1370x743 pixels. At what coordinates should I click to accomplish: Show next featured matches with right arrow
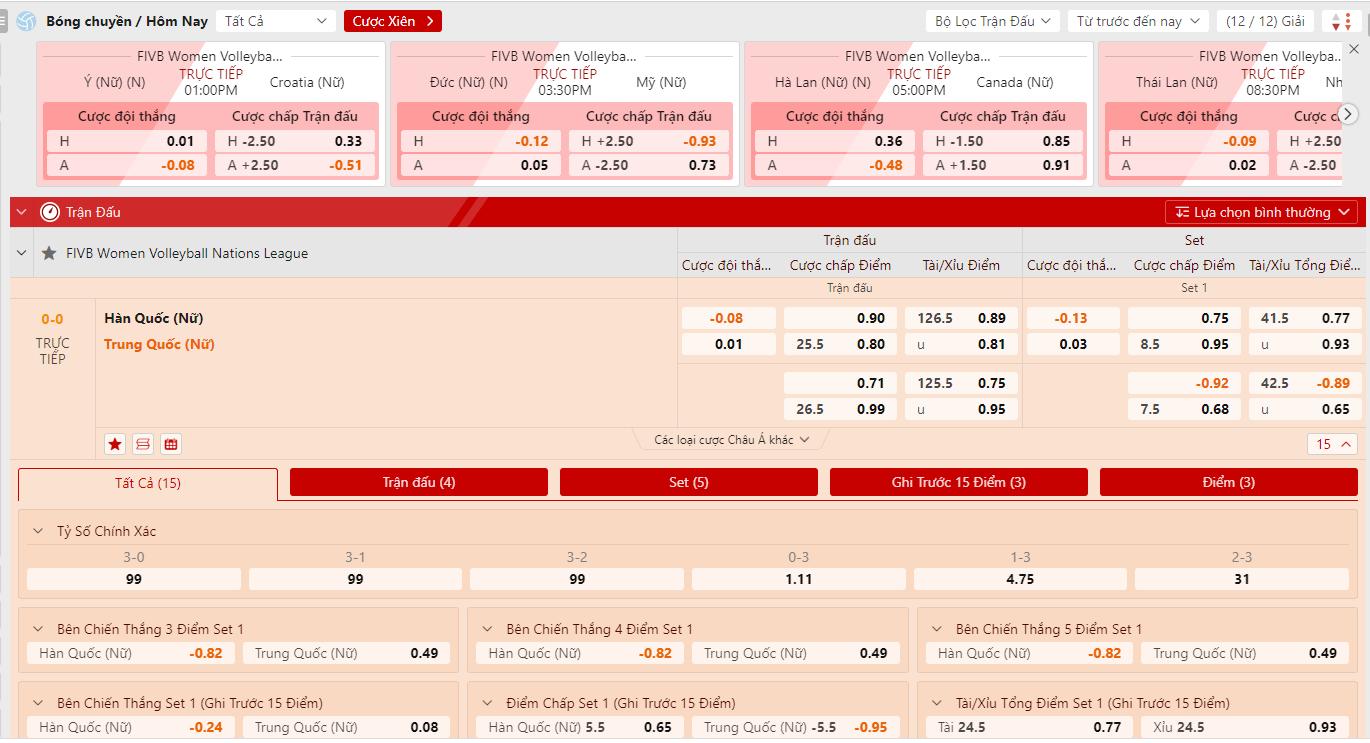[1348, 113]
